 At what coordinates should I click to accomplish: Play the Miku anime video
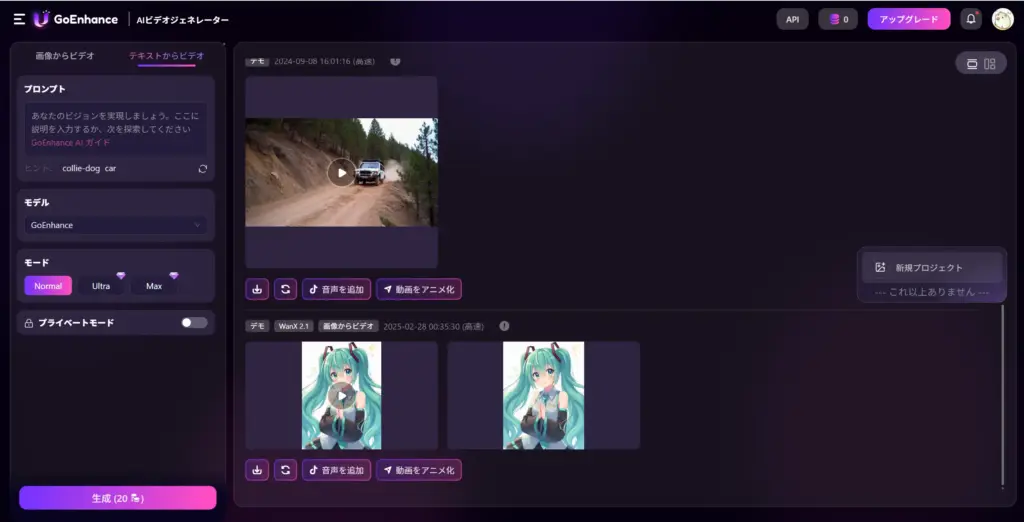pos(341,395)
